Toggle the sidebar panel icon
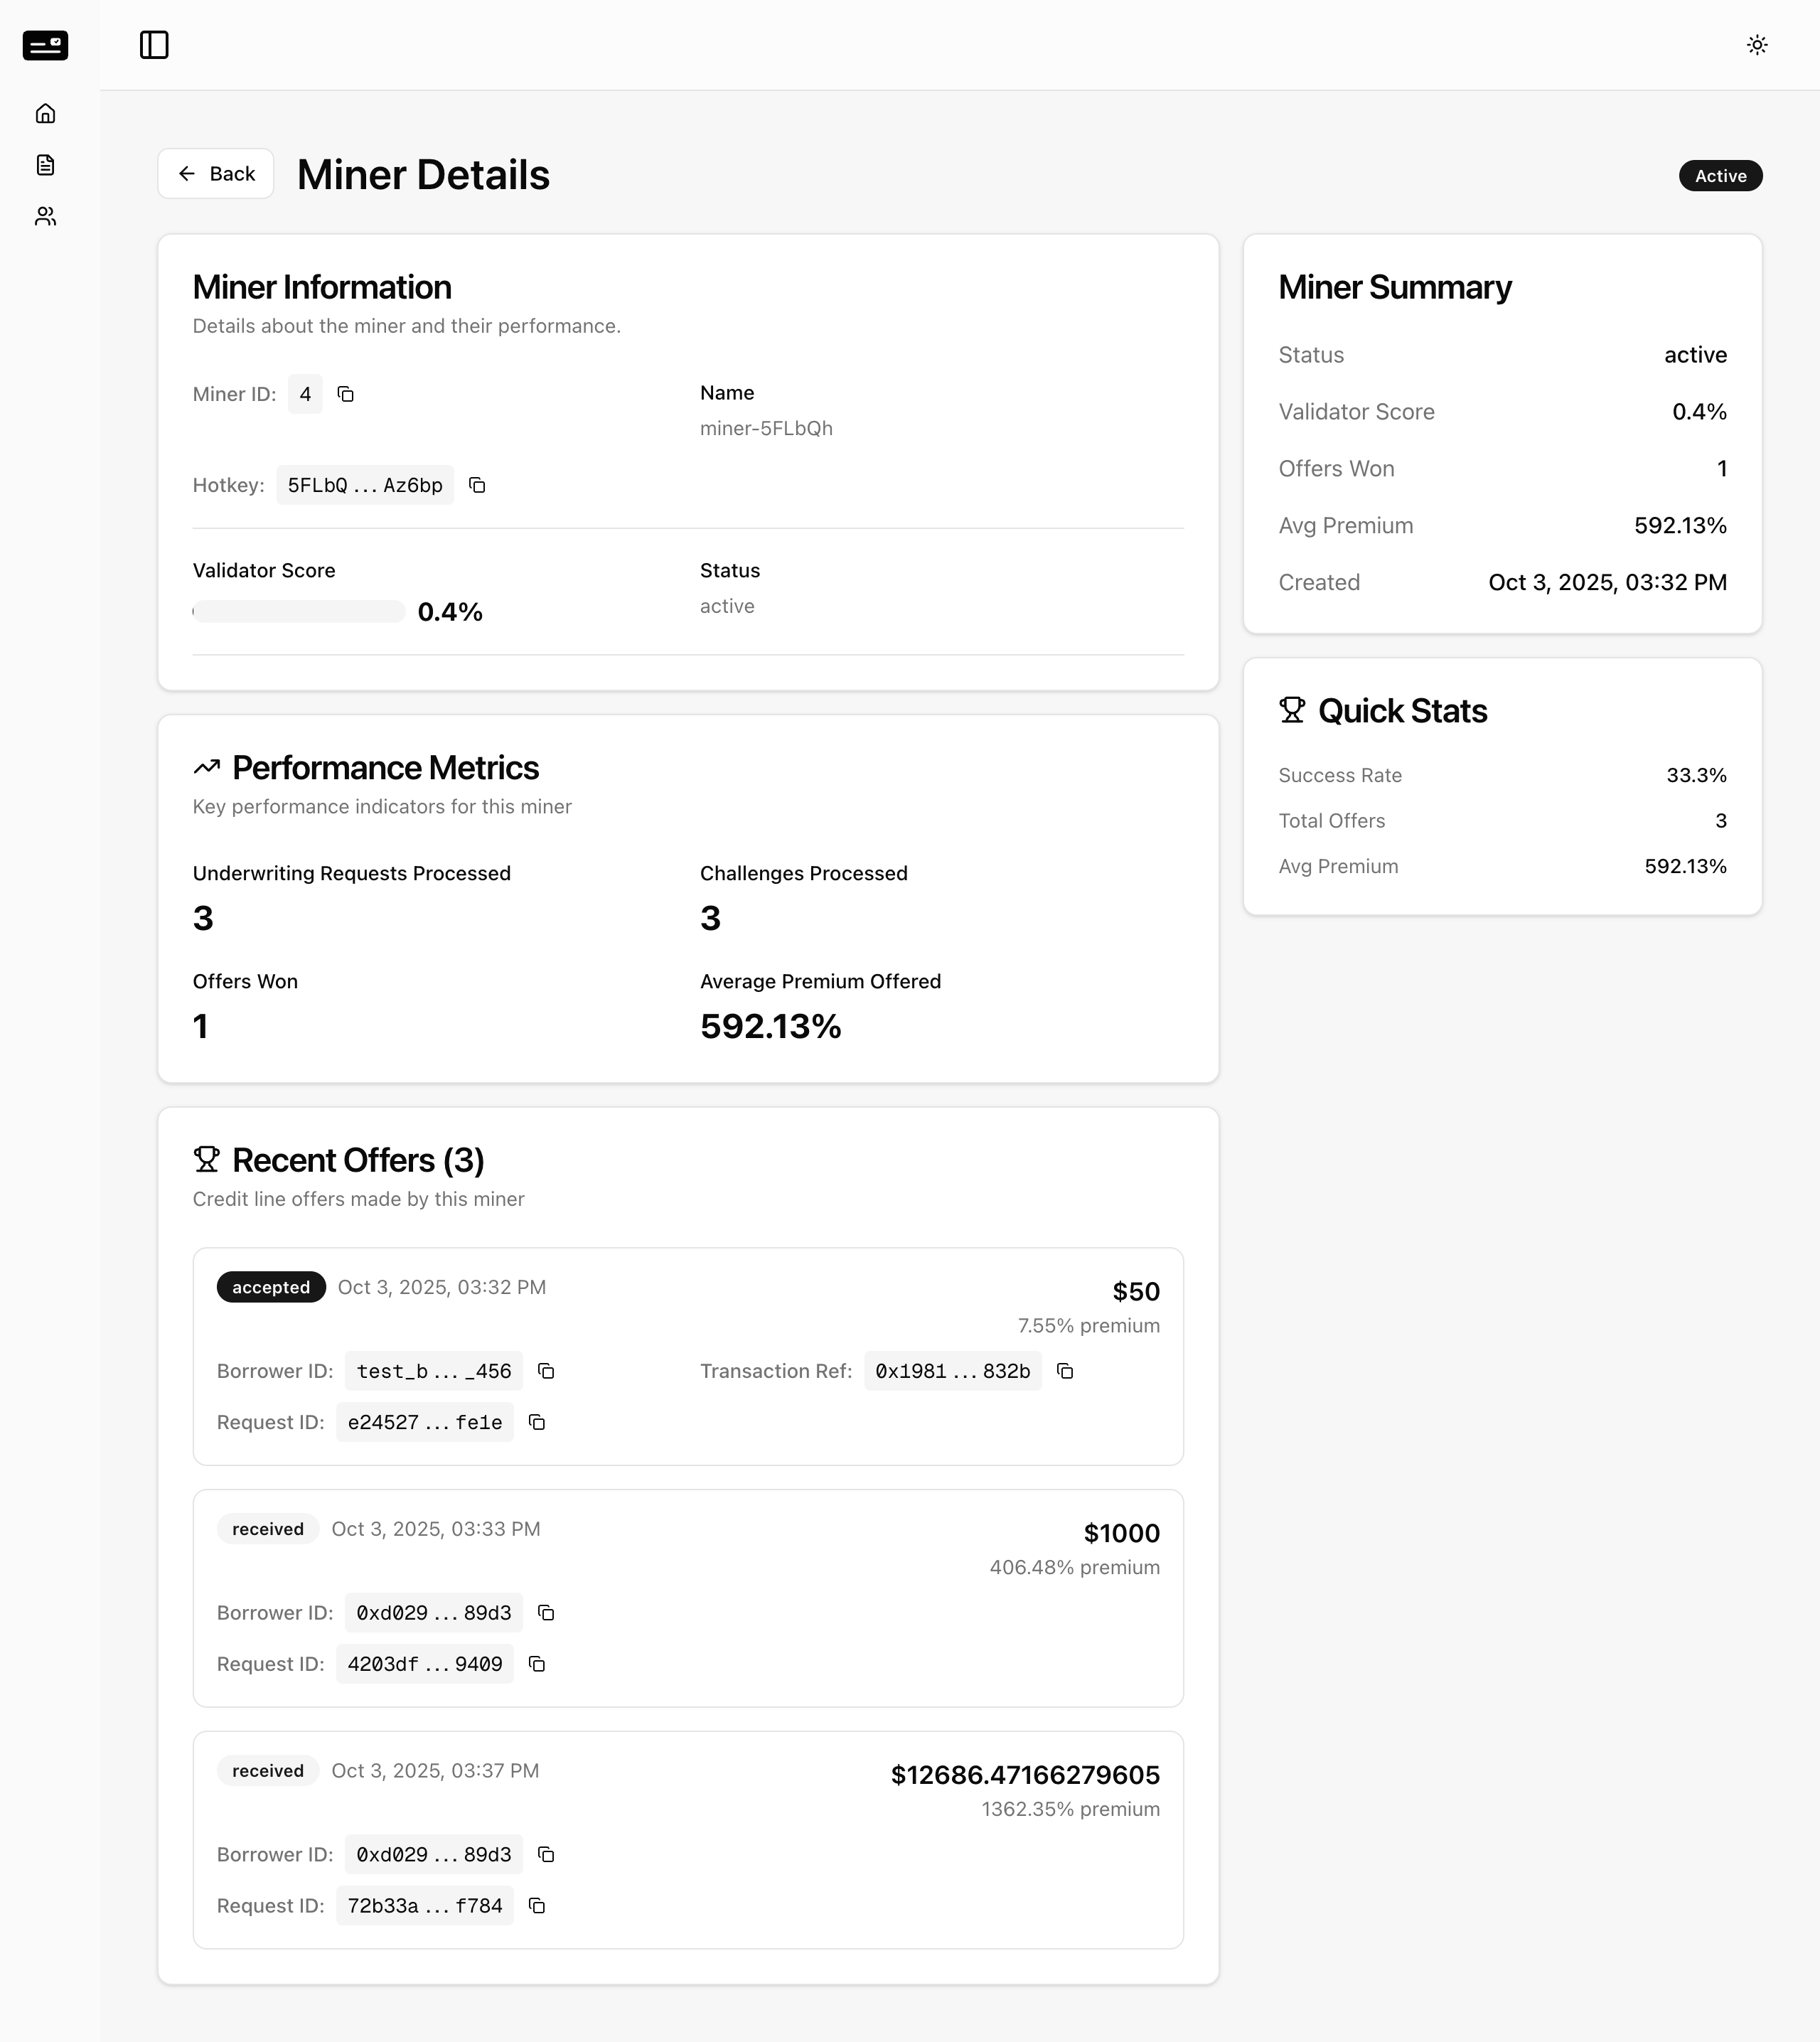Viewport: 1820px width, 2042px height. (154, 45)
